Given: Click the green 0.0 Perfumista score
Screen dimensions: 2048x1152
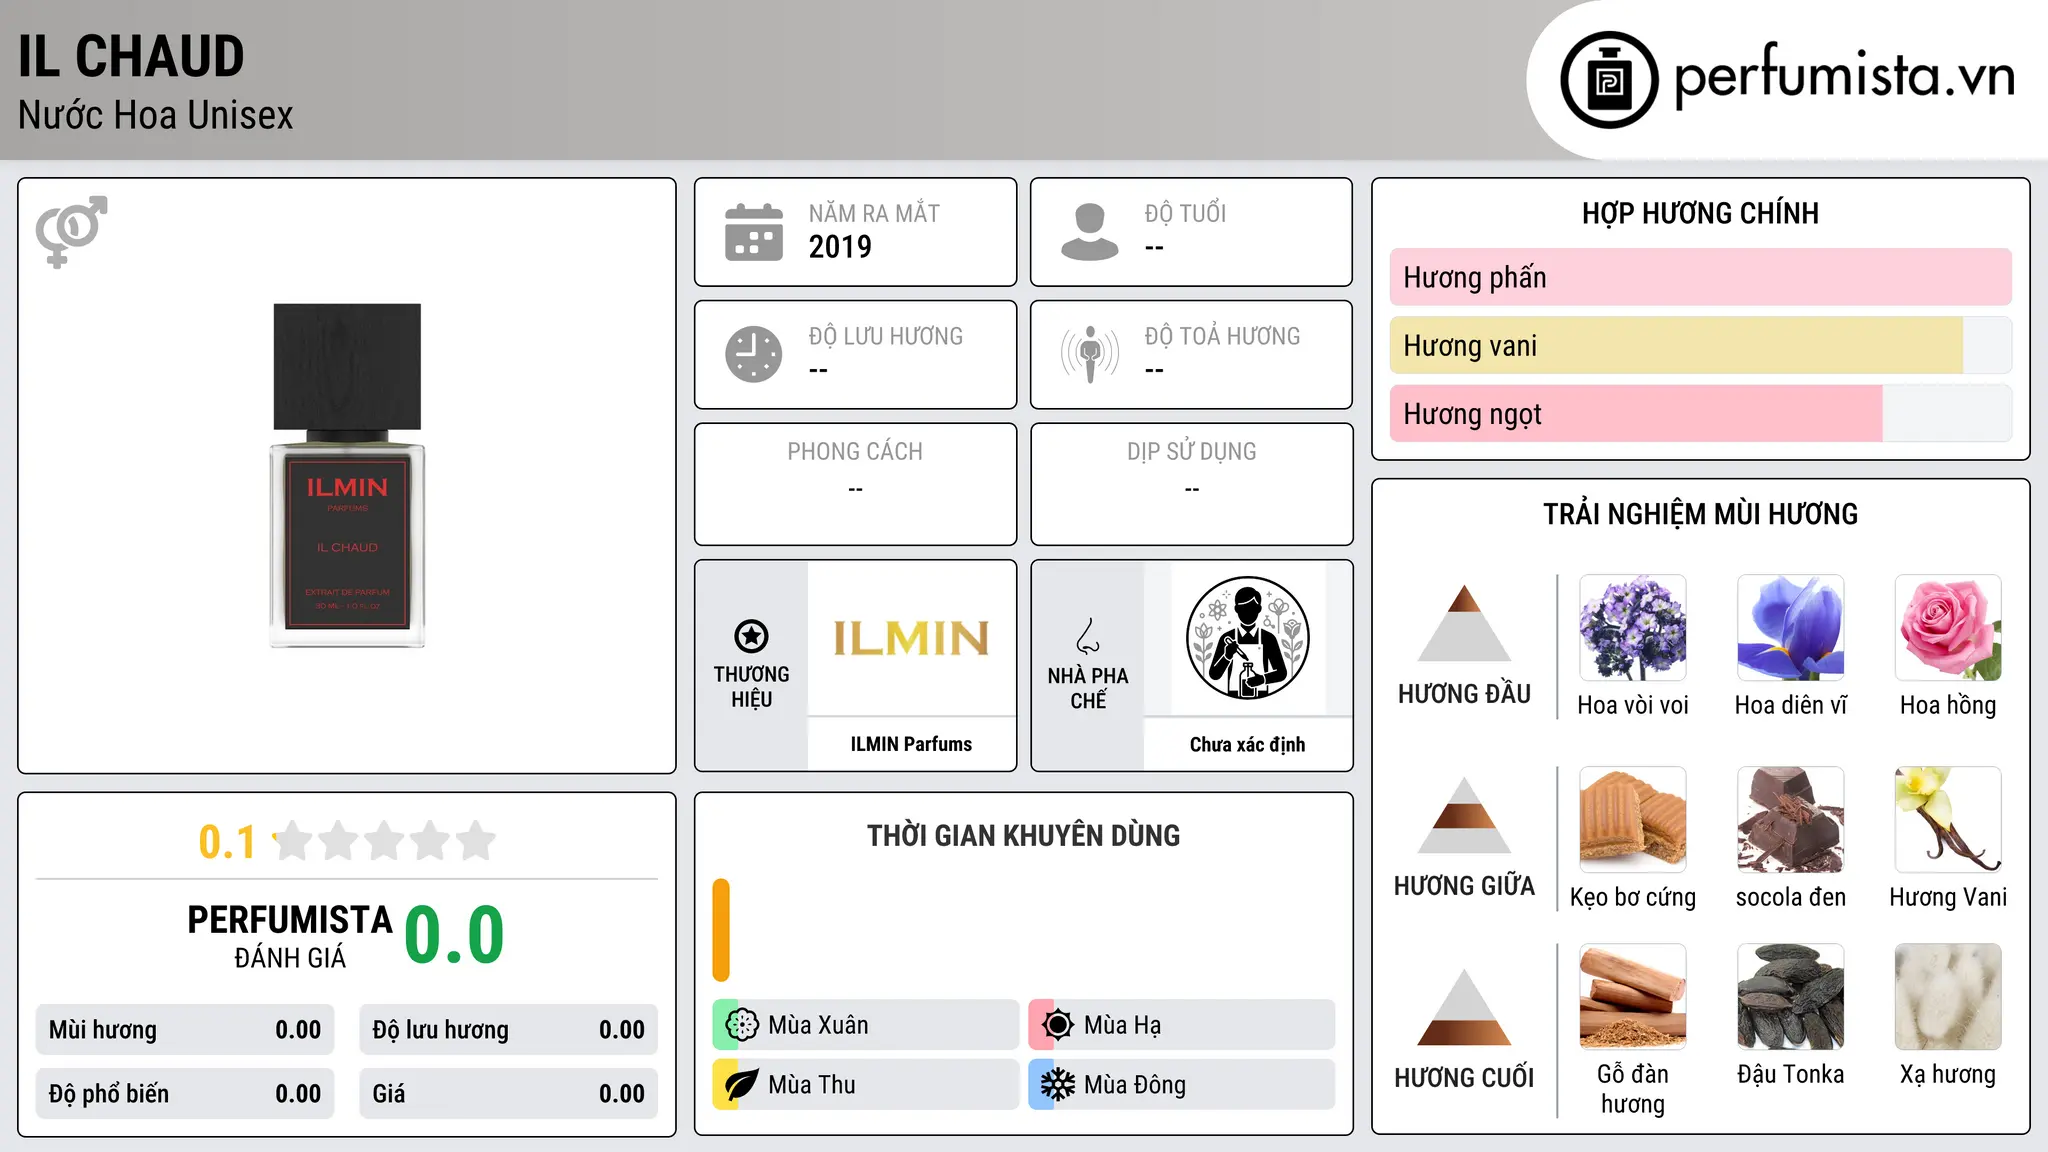Looking at the screenshot, I should (x=454, y=935).
